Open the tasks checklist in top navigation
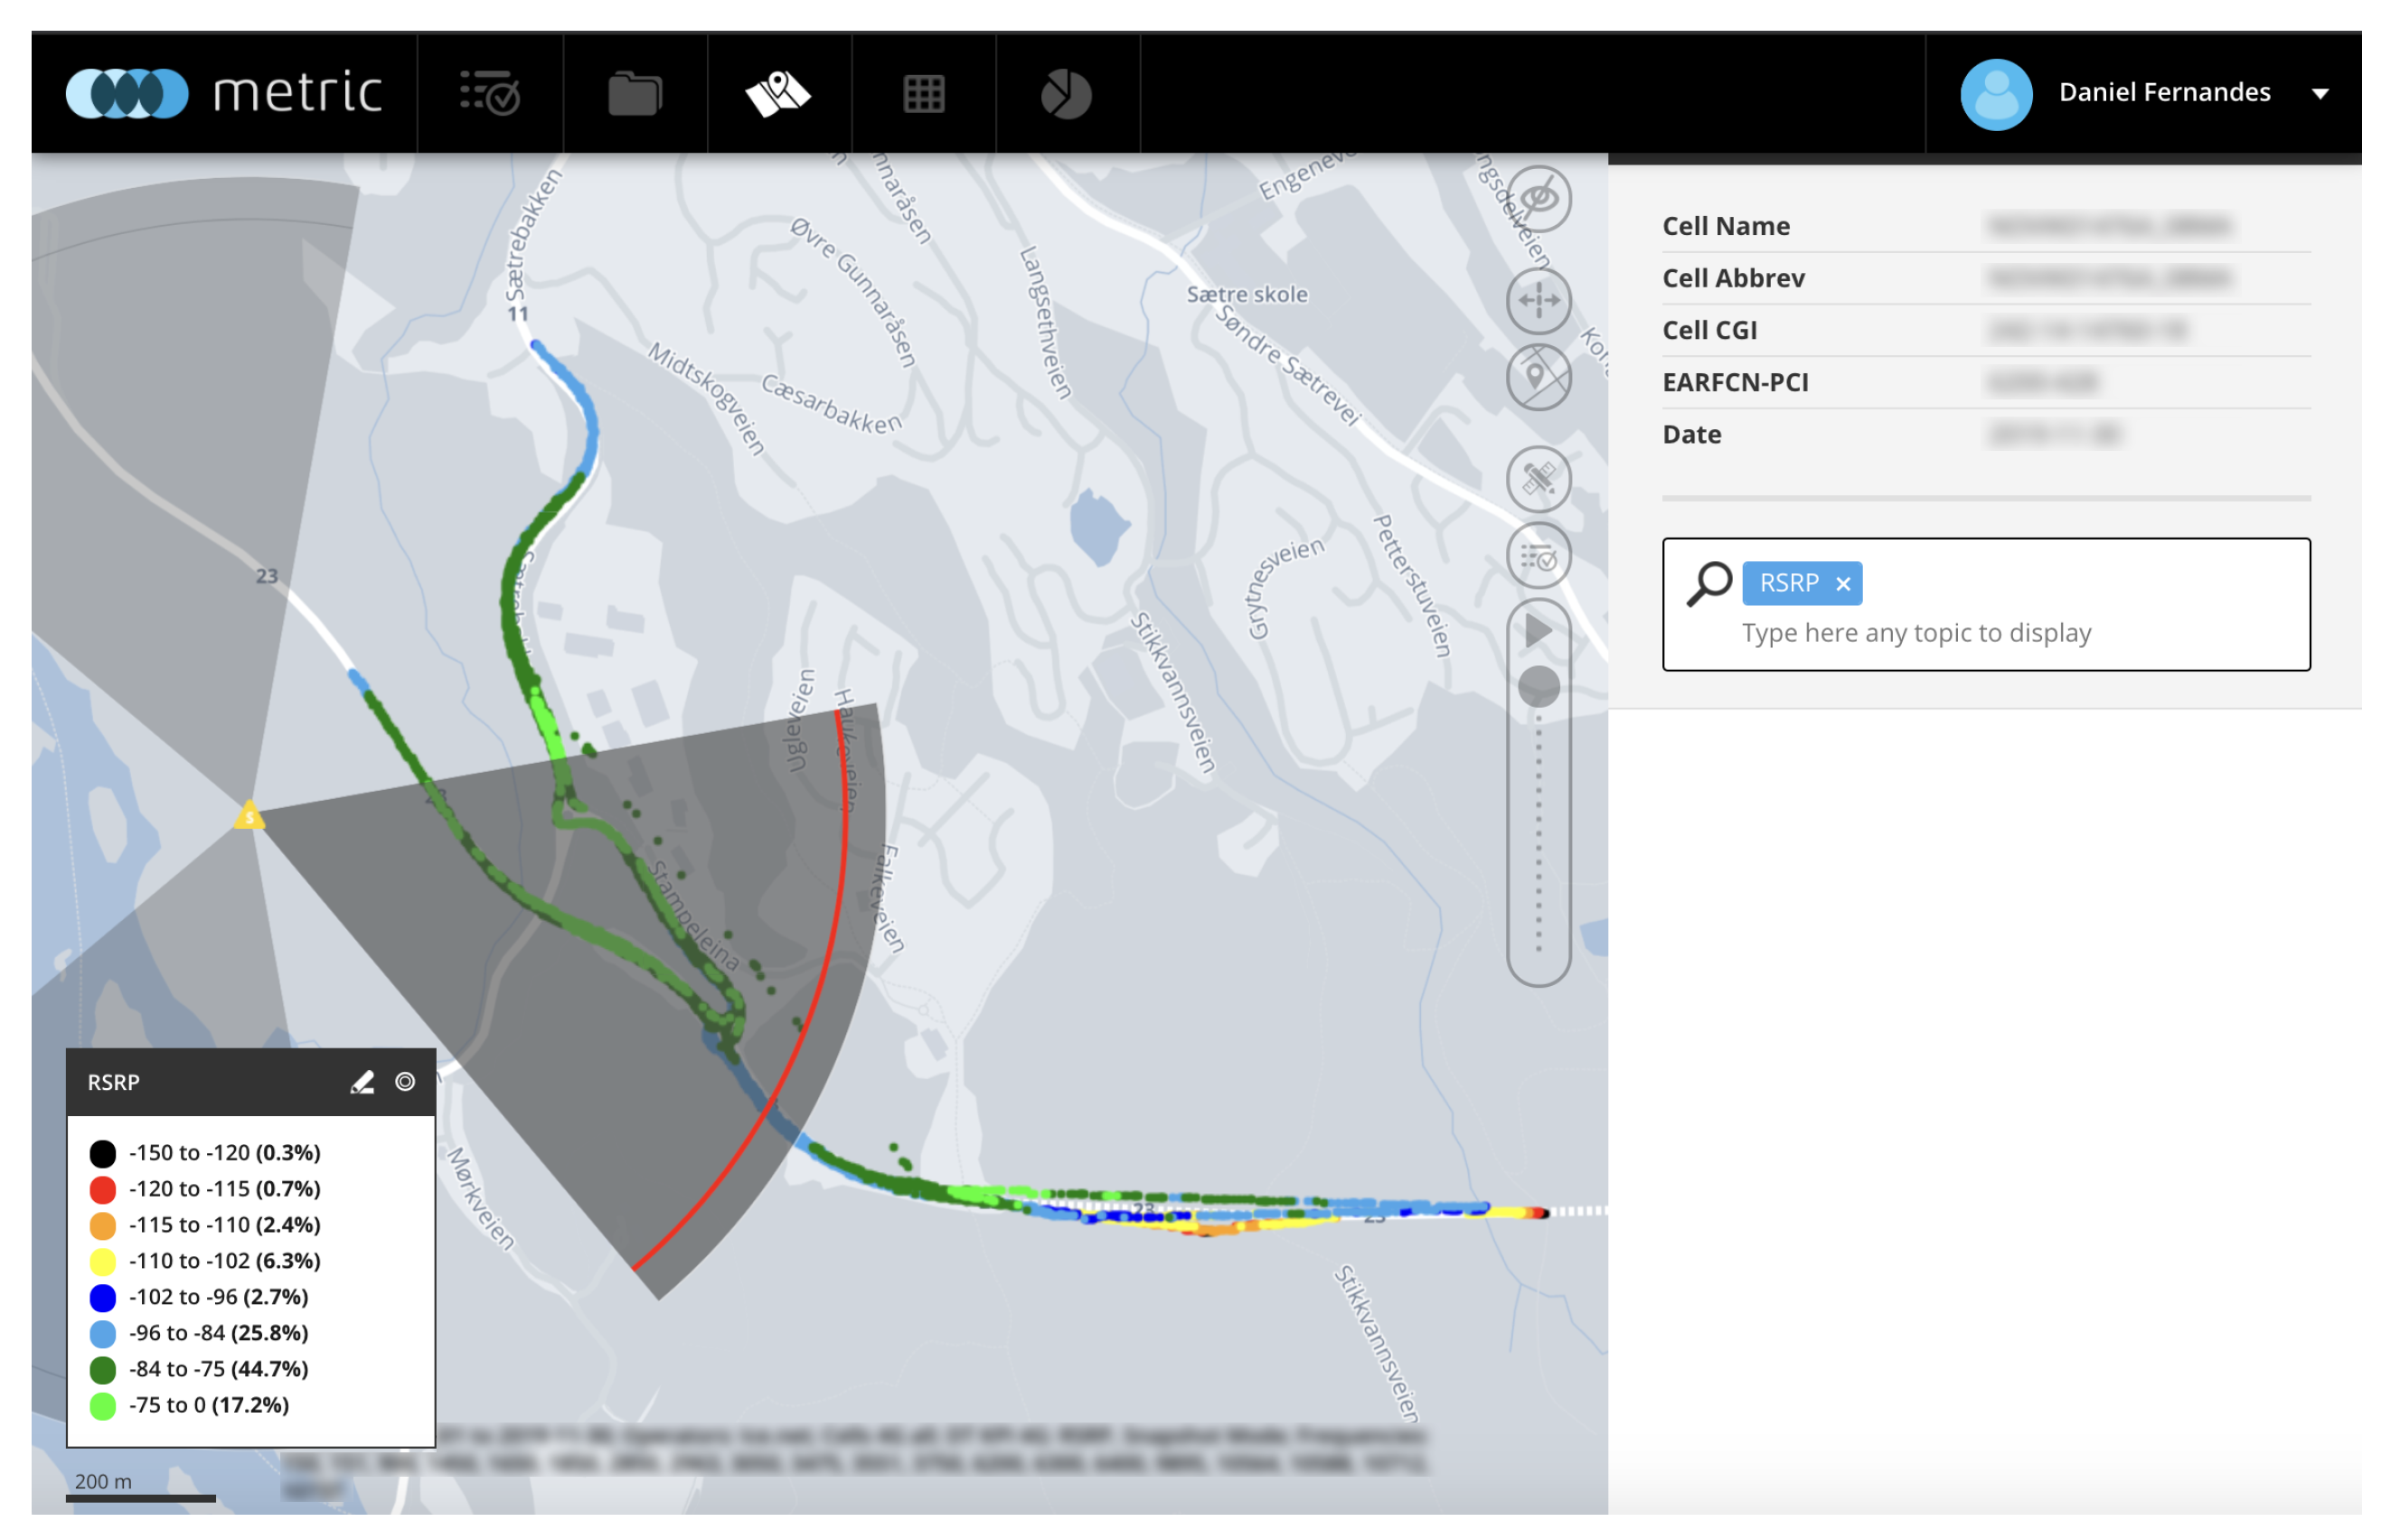The image size is (2400, 1540). (x=490, y=93)
